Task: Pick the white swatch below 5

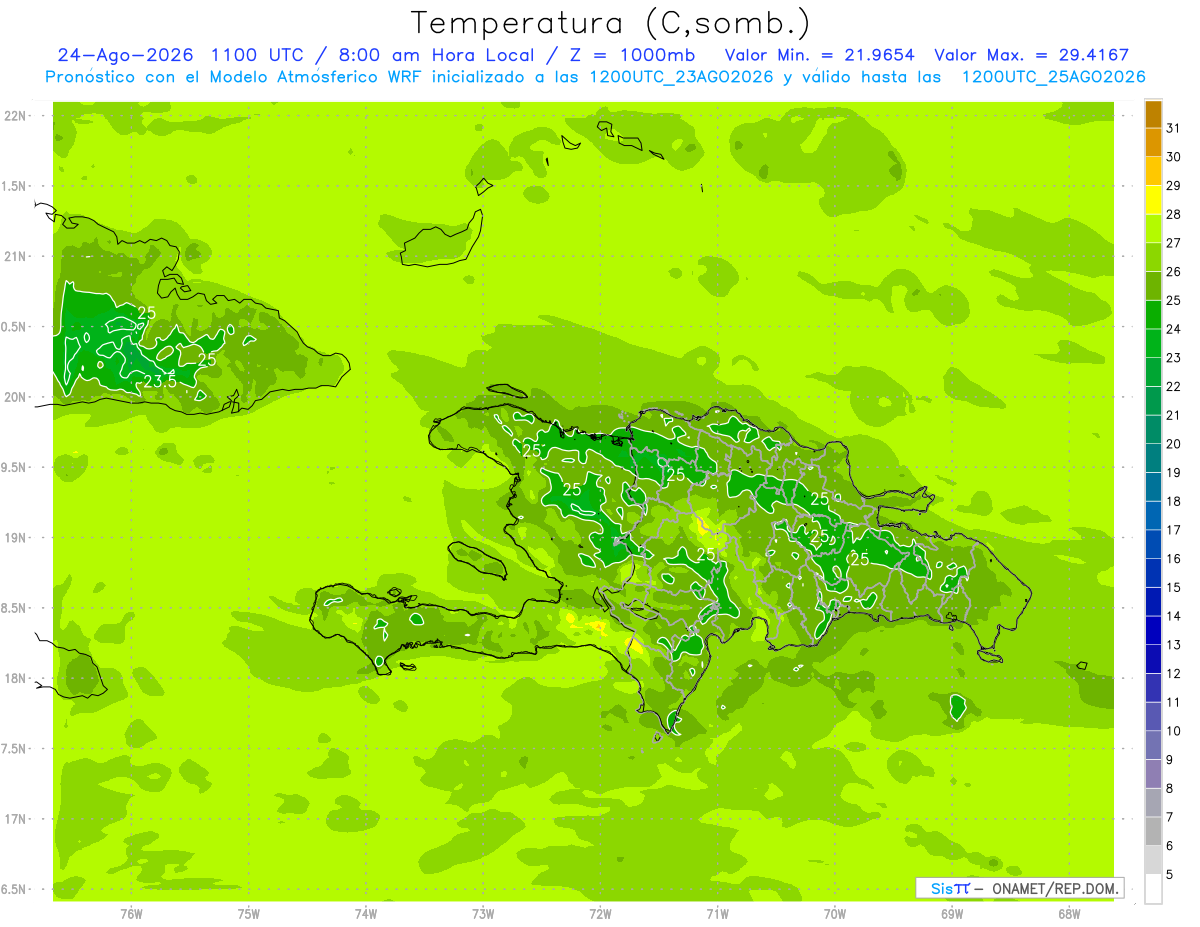Action: point(1153,889)
